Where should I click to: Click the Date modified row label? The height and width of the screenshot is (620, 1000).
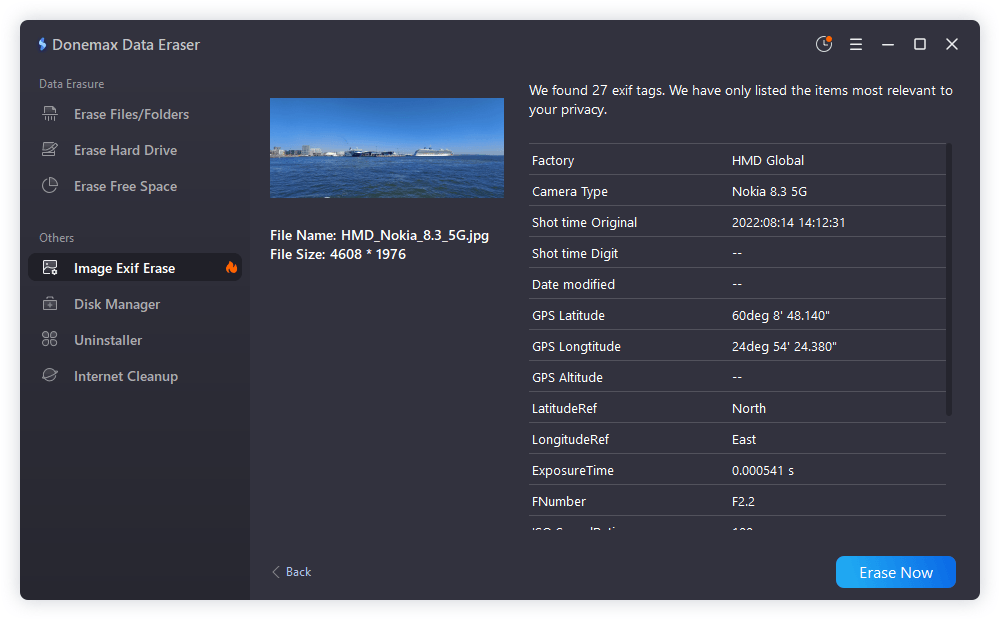(x=573, y=284)
